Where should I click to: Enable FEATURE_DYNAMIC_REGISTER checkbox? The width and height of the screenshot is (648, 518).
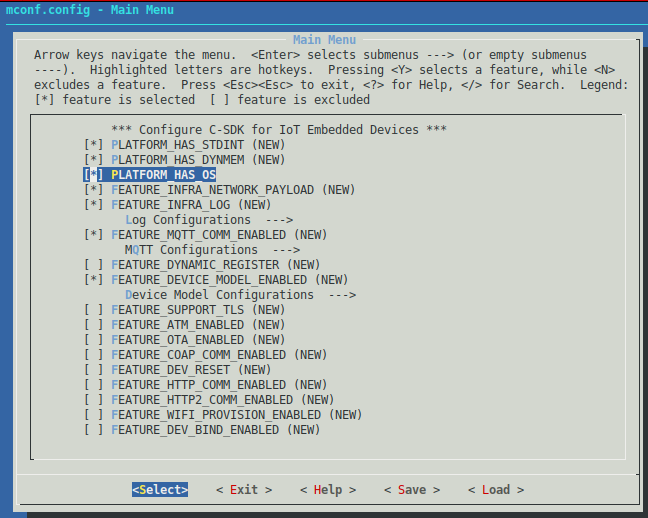click(93, 265)
